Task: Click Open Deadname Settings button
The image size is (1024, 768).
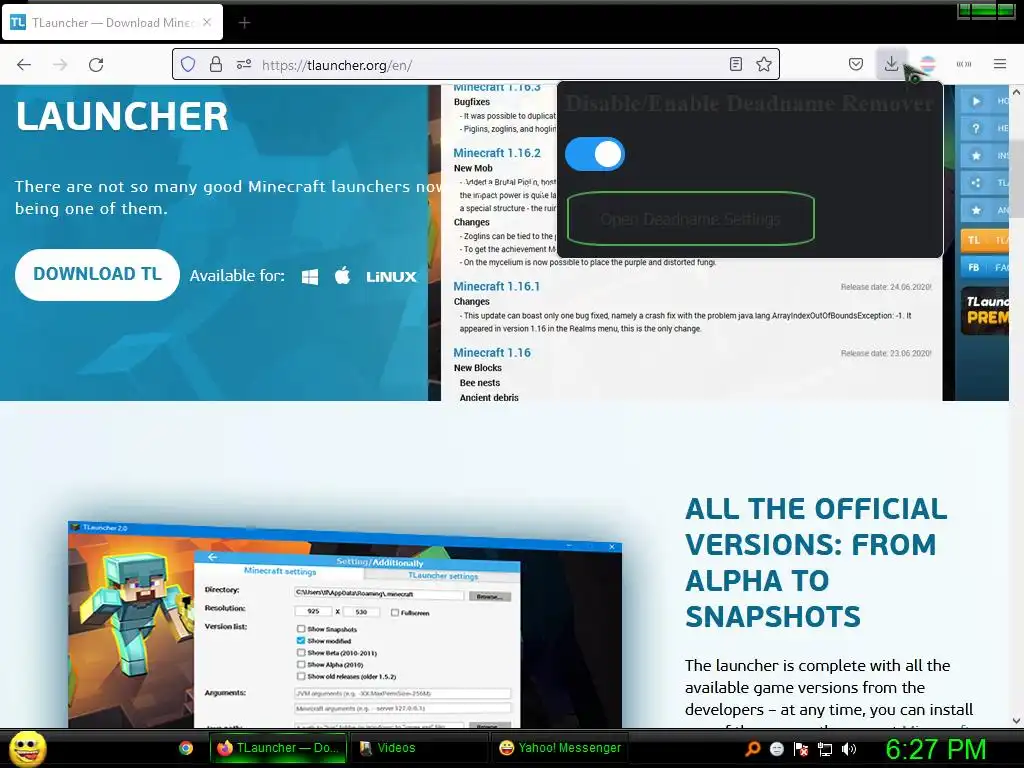Action: pyautogui.click(x=690, y=219)
